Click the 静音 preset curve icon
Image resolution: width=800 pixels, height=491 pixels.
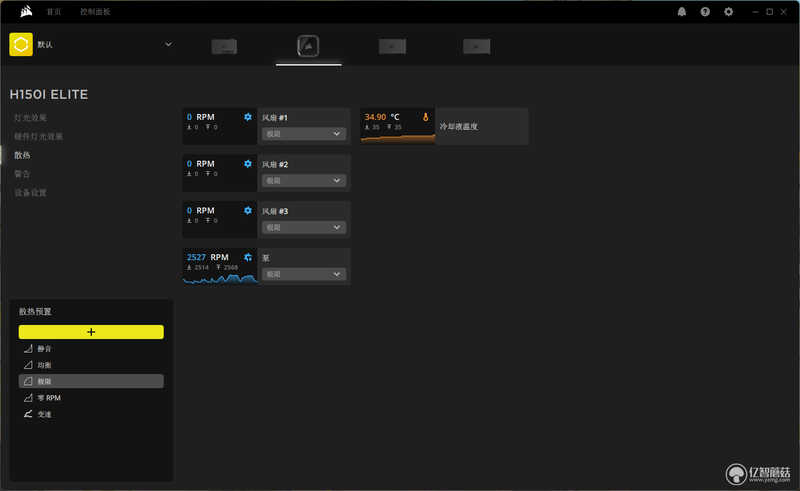coord(28,349)
